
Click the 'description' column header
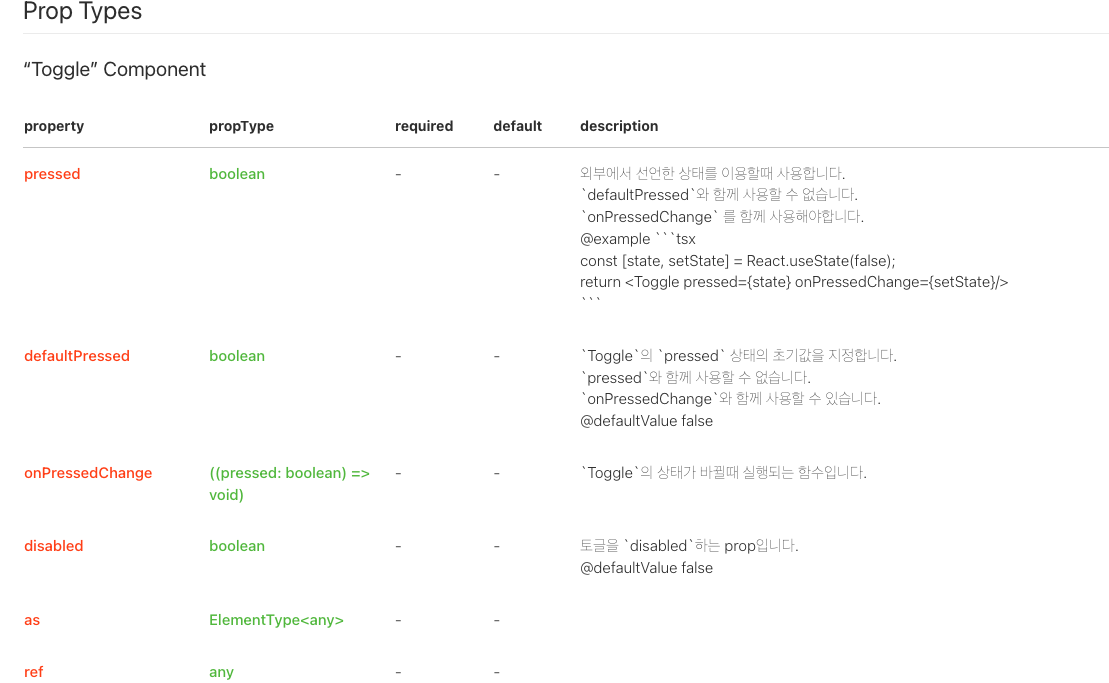[619, 126]
